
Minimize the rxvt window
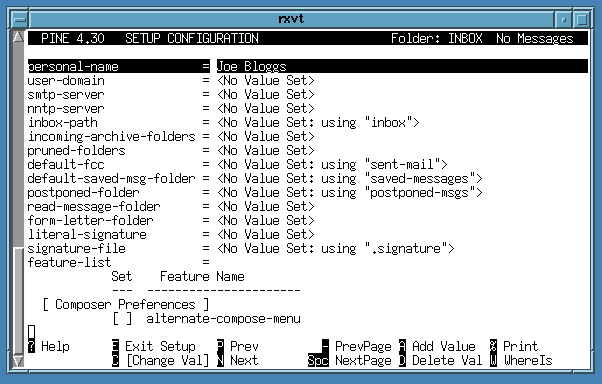tap(563, 19)
